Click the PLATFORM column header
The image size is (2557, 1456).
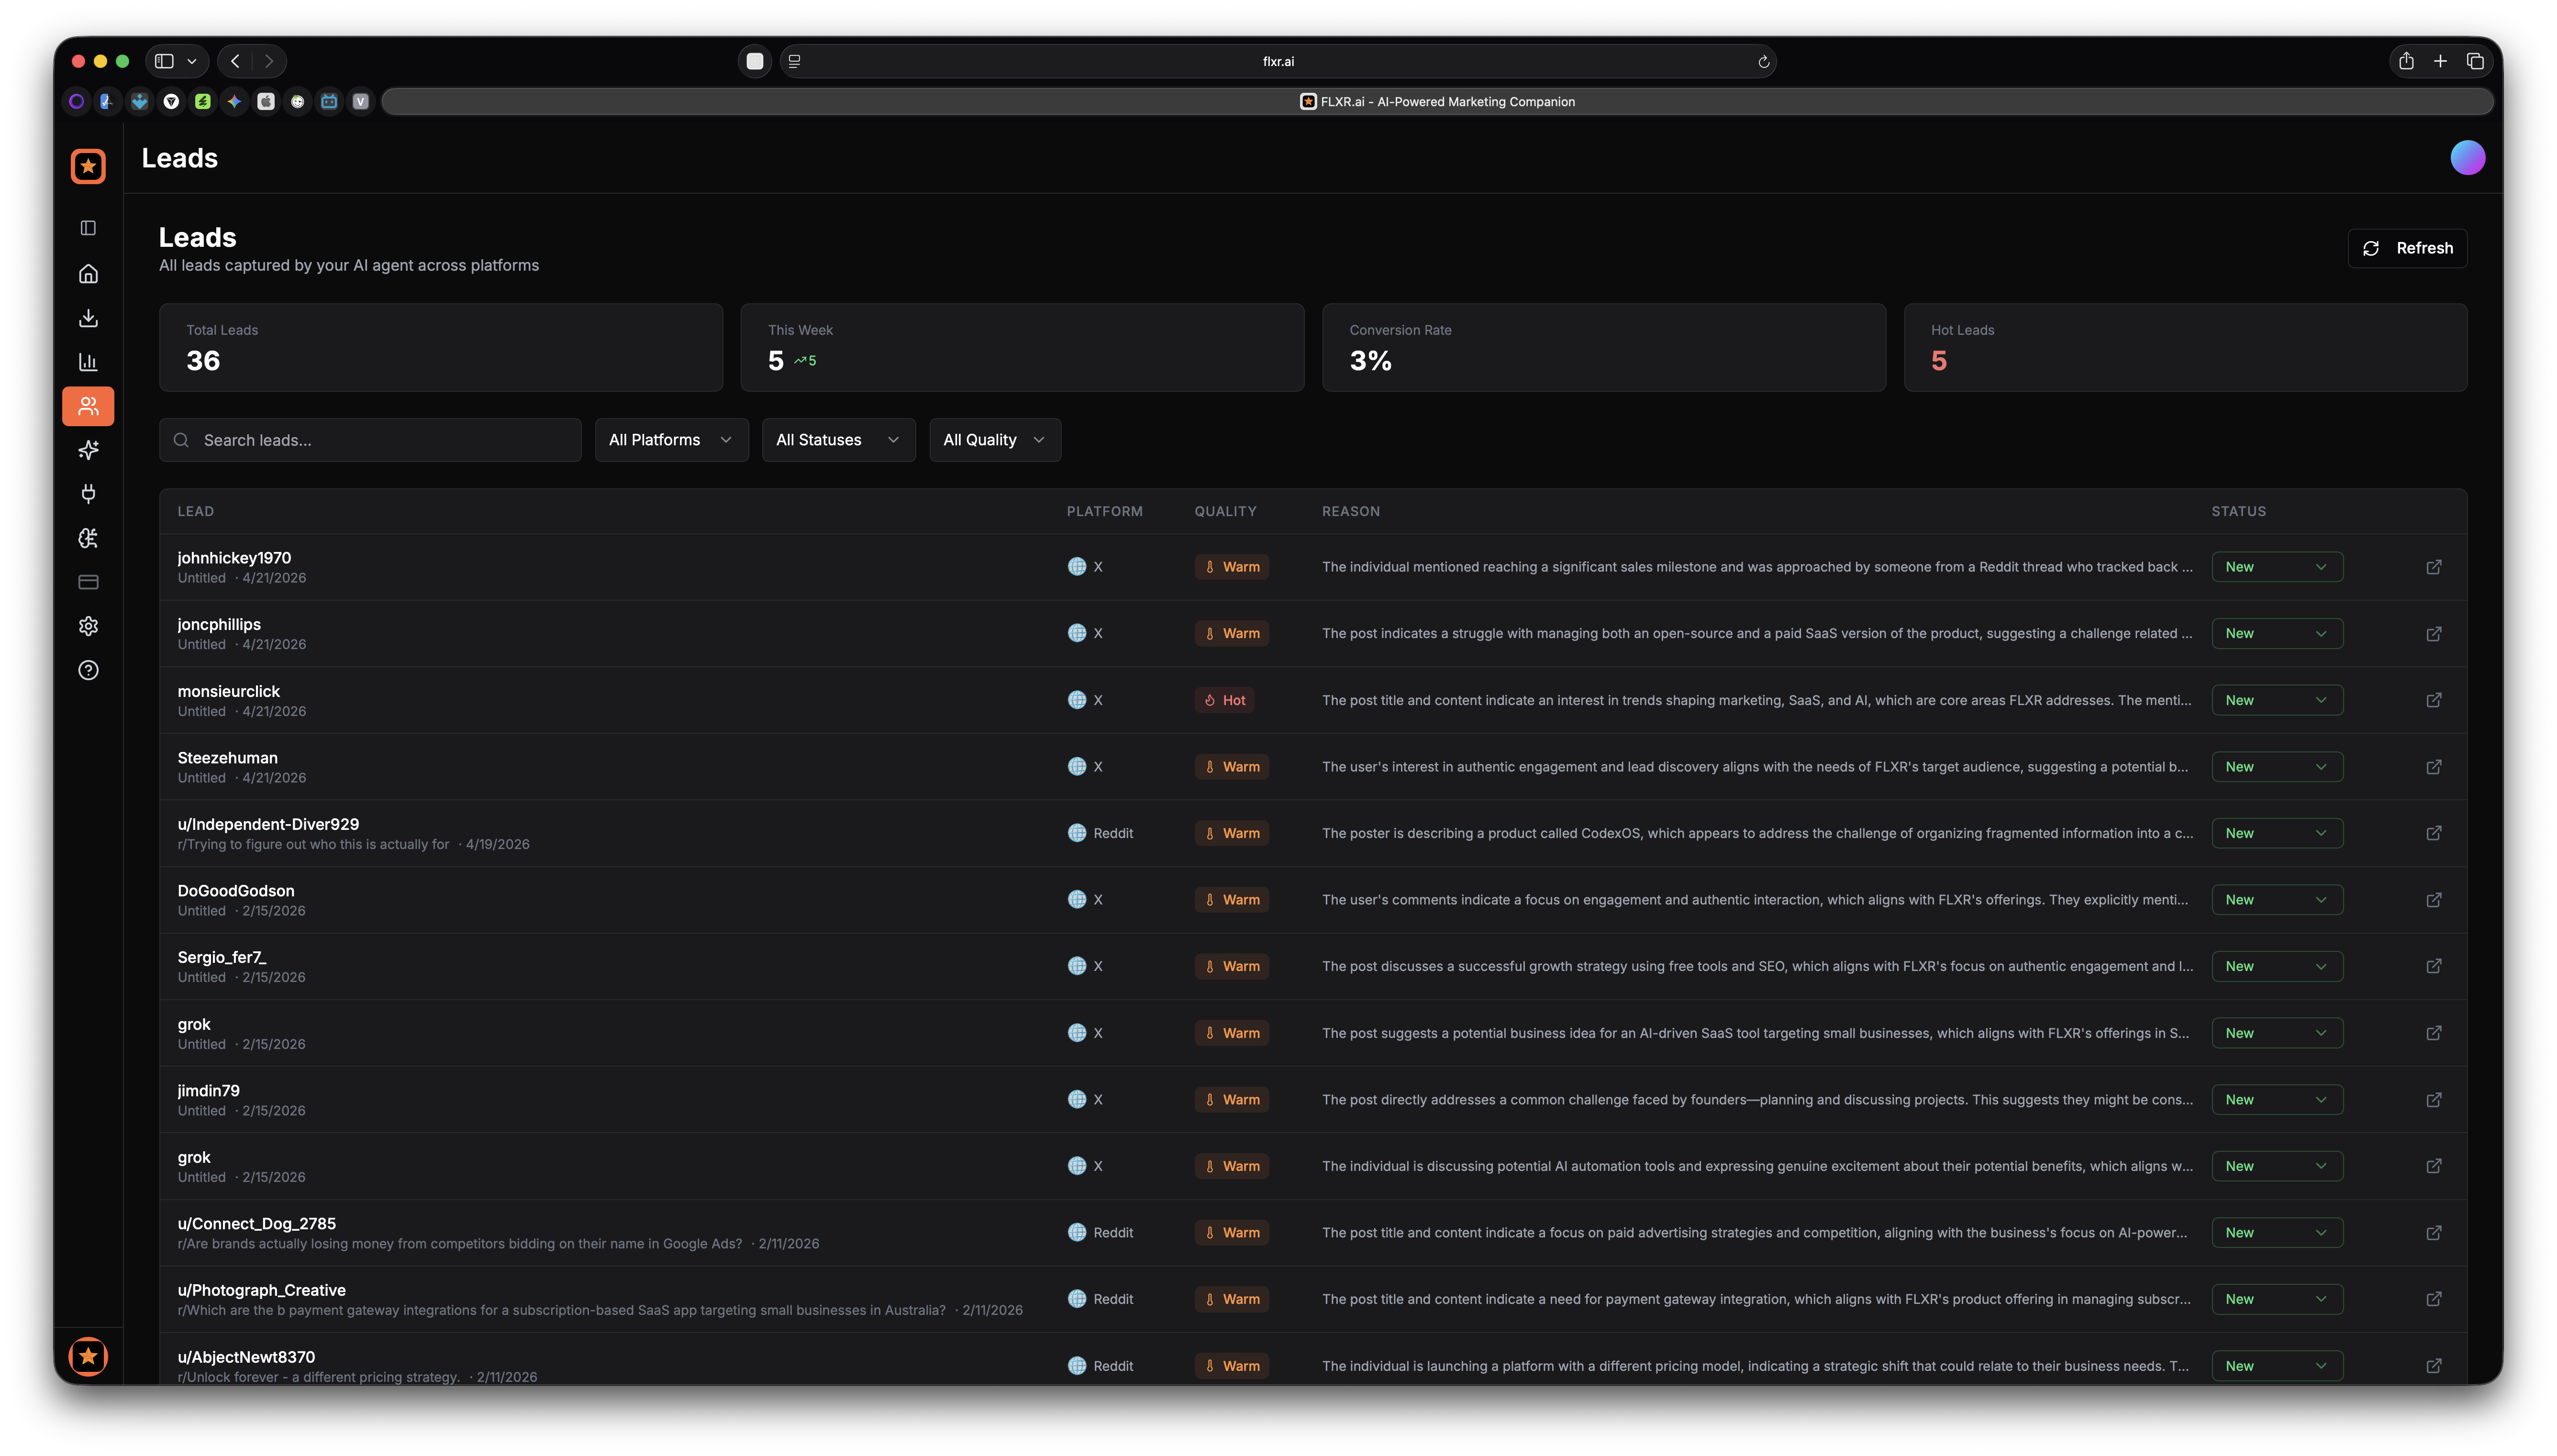[x=1104, y=511]
